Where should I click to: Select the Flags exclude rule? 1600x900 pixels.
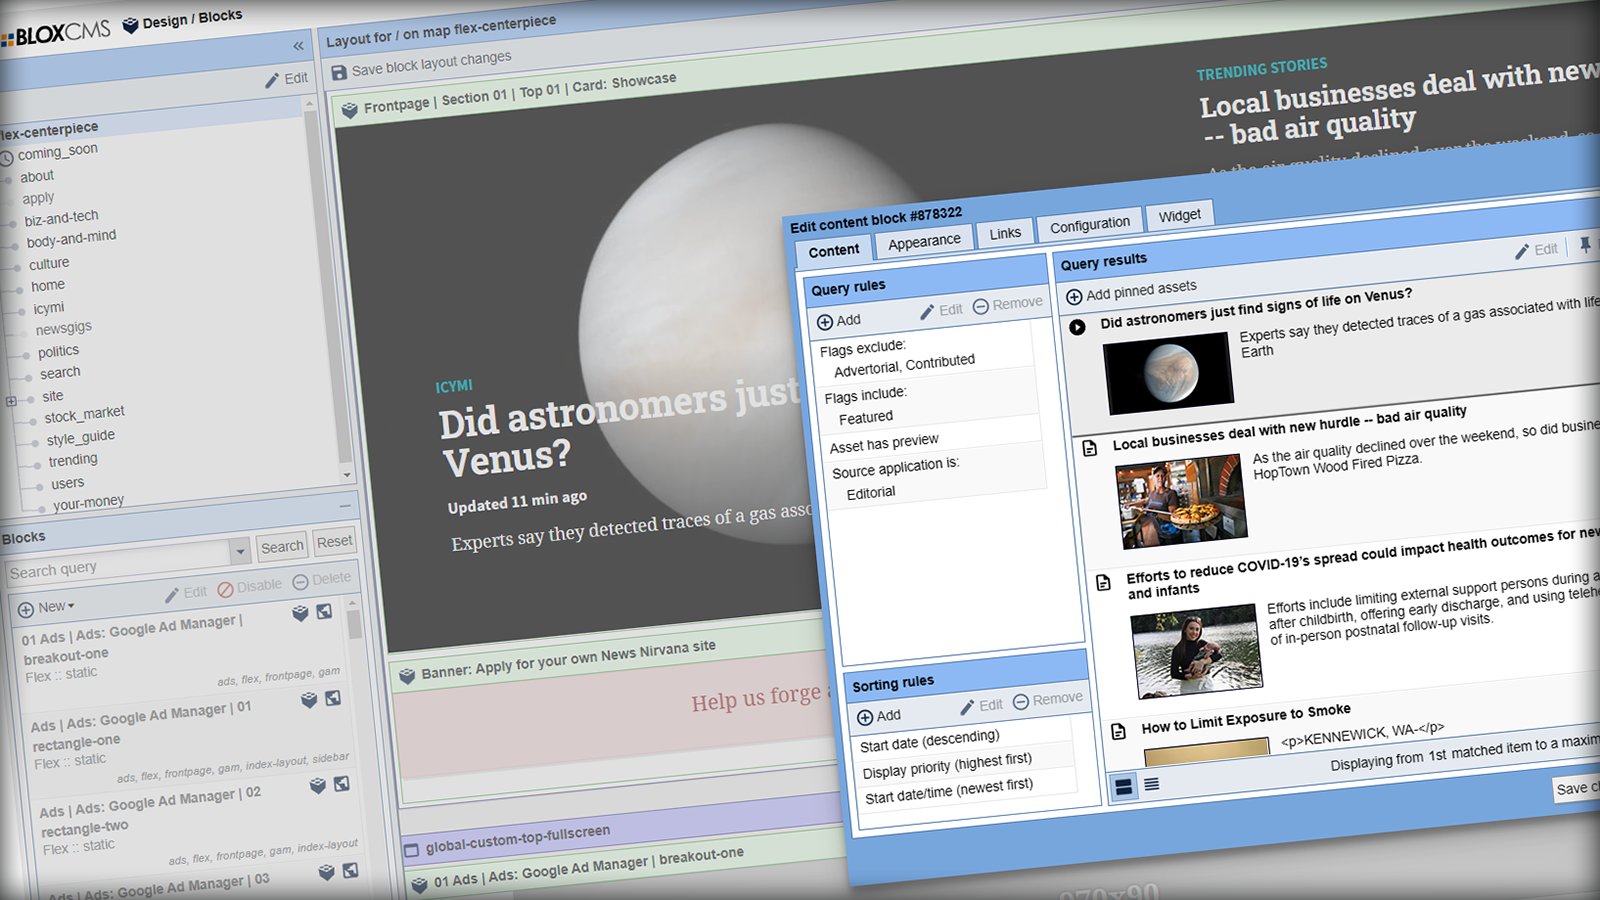(923, 359)
